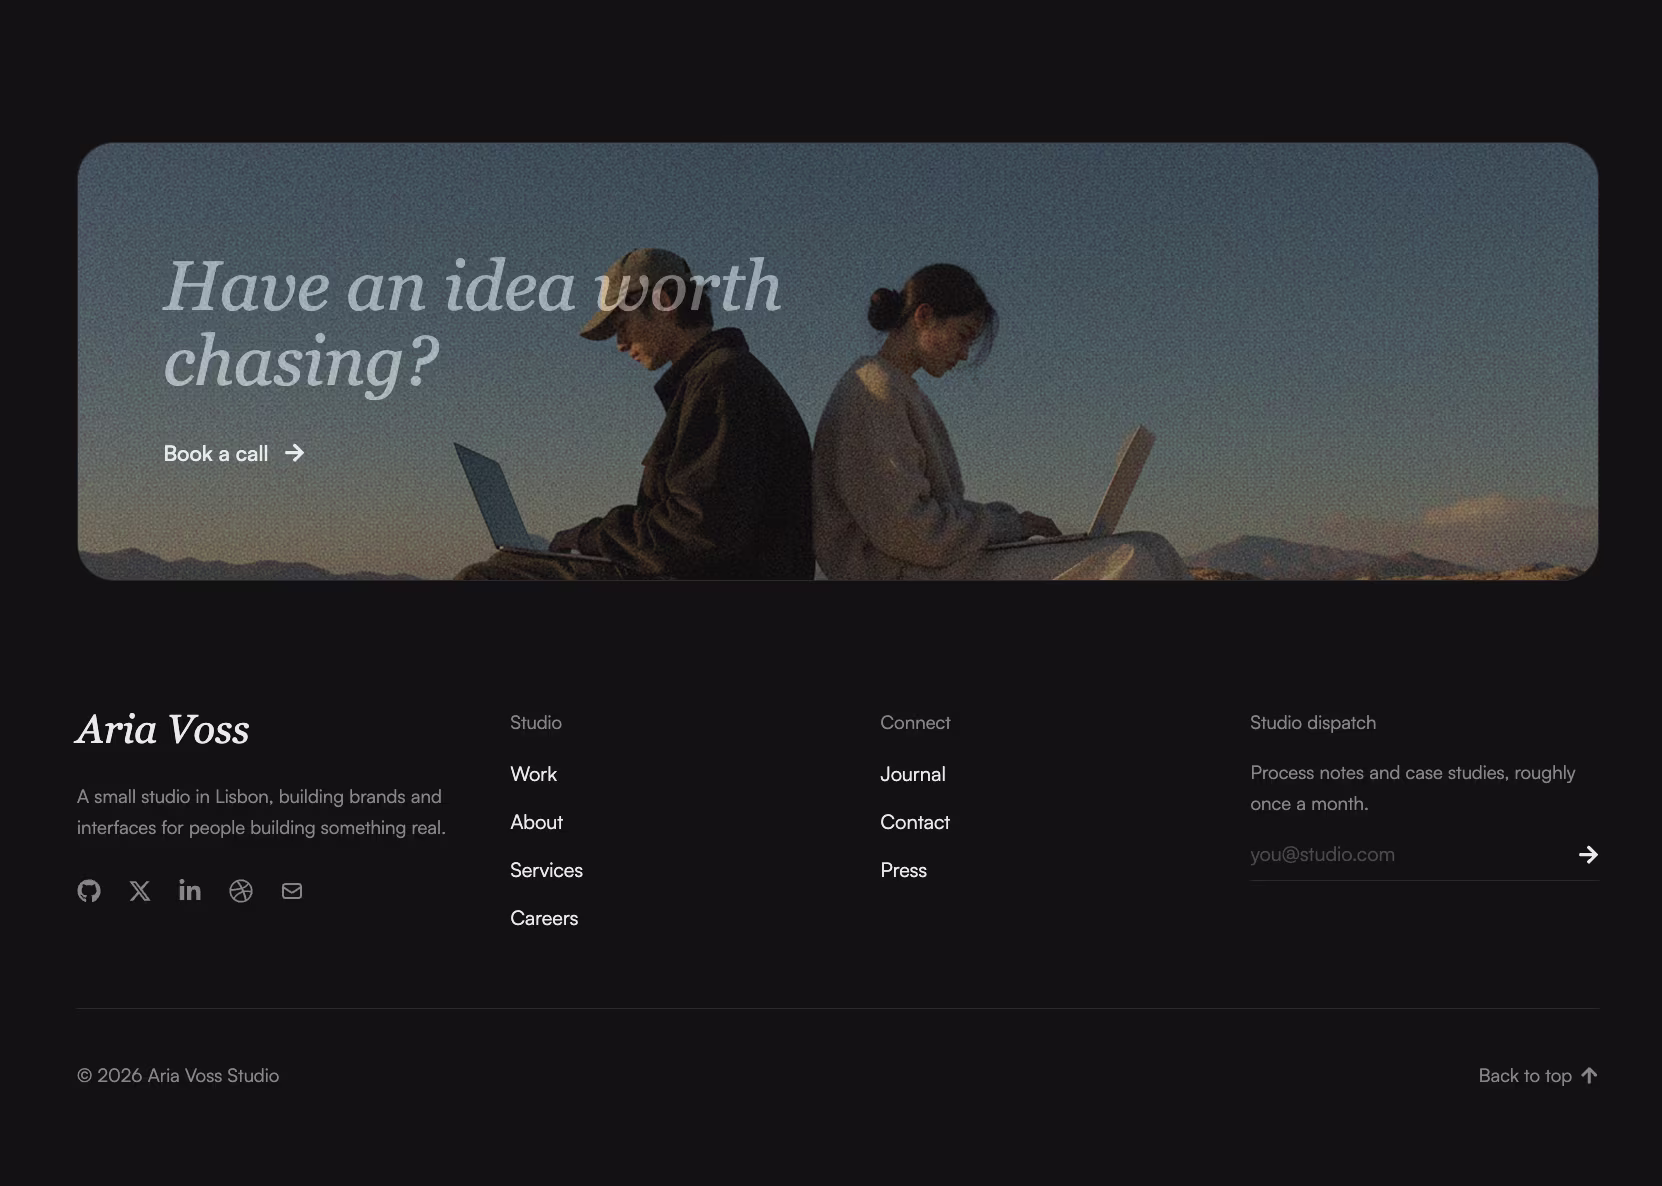Open the Careers link
Viewport: 1662px width, 1186px height.
click(544, 918)
